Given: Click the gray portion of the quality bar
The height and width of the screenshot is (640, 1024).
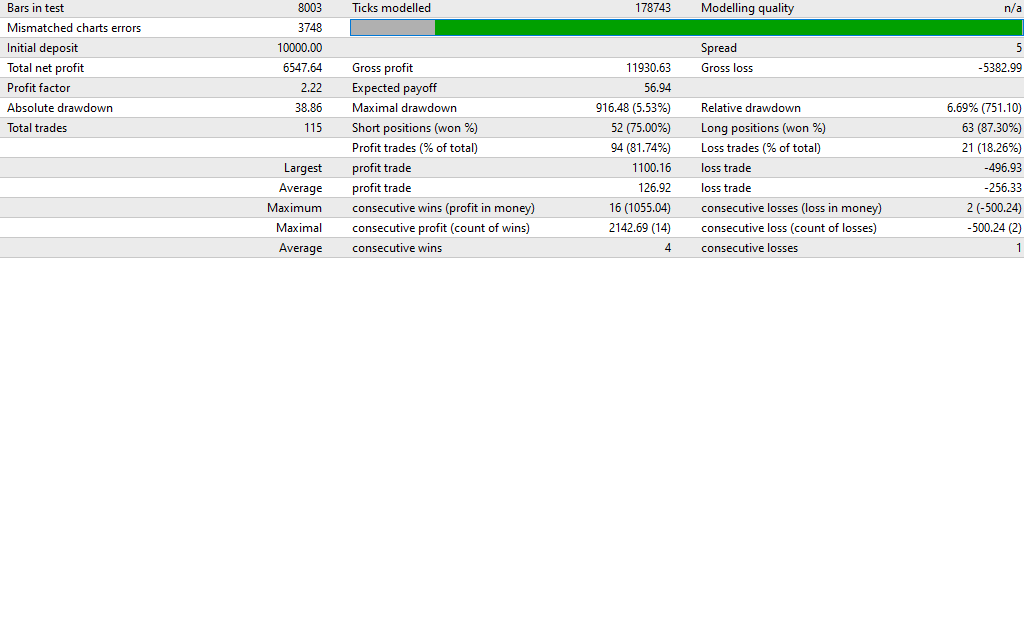Looking at the screenshot, I should 392,28.
